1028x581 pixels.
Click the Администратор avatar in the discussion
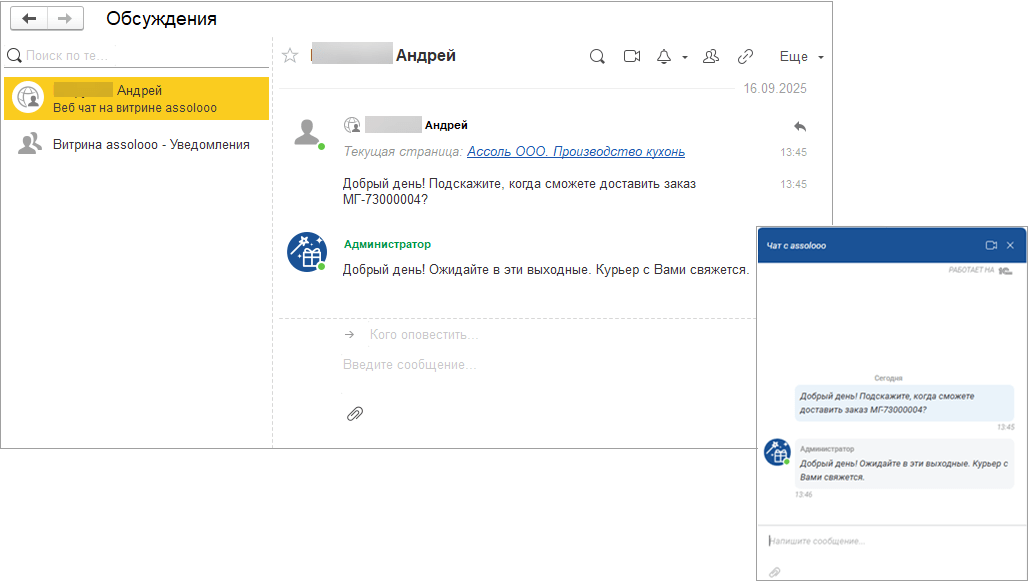(307, 251)
